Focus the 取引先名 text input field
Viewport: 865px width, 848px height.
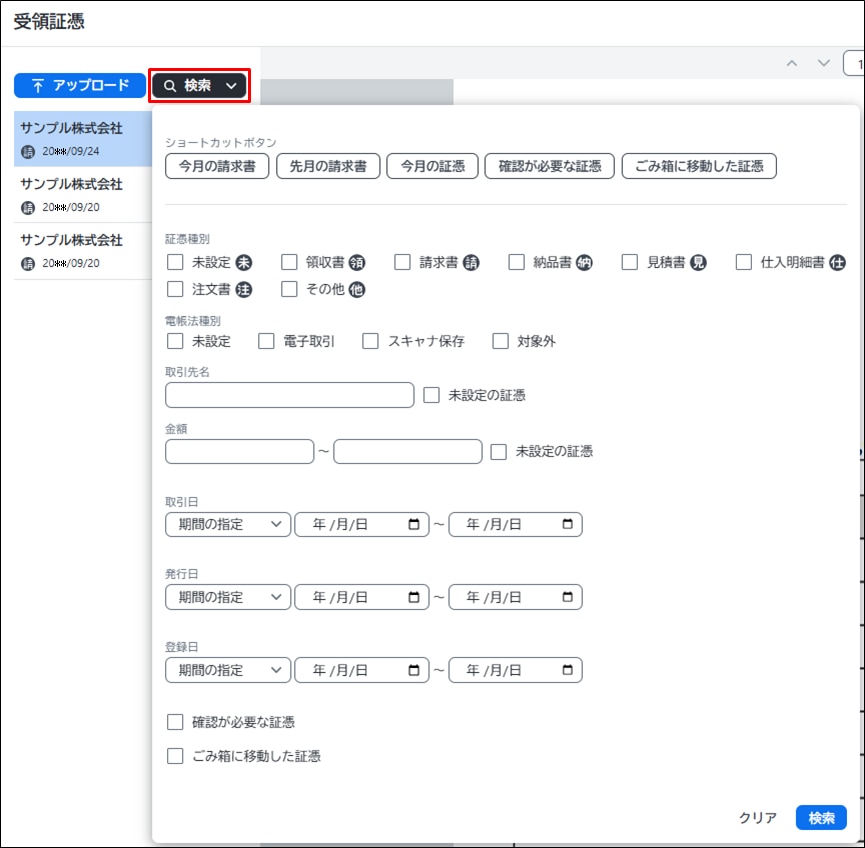click(x=289, y=395)
